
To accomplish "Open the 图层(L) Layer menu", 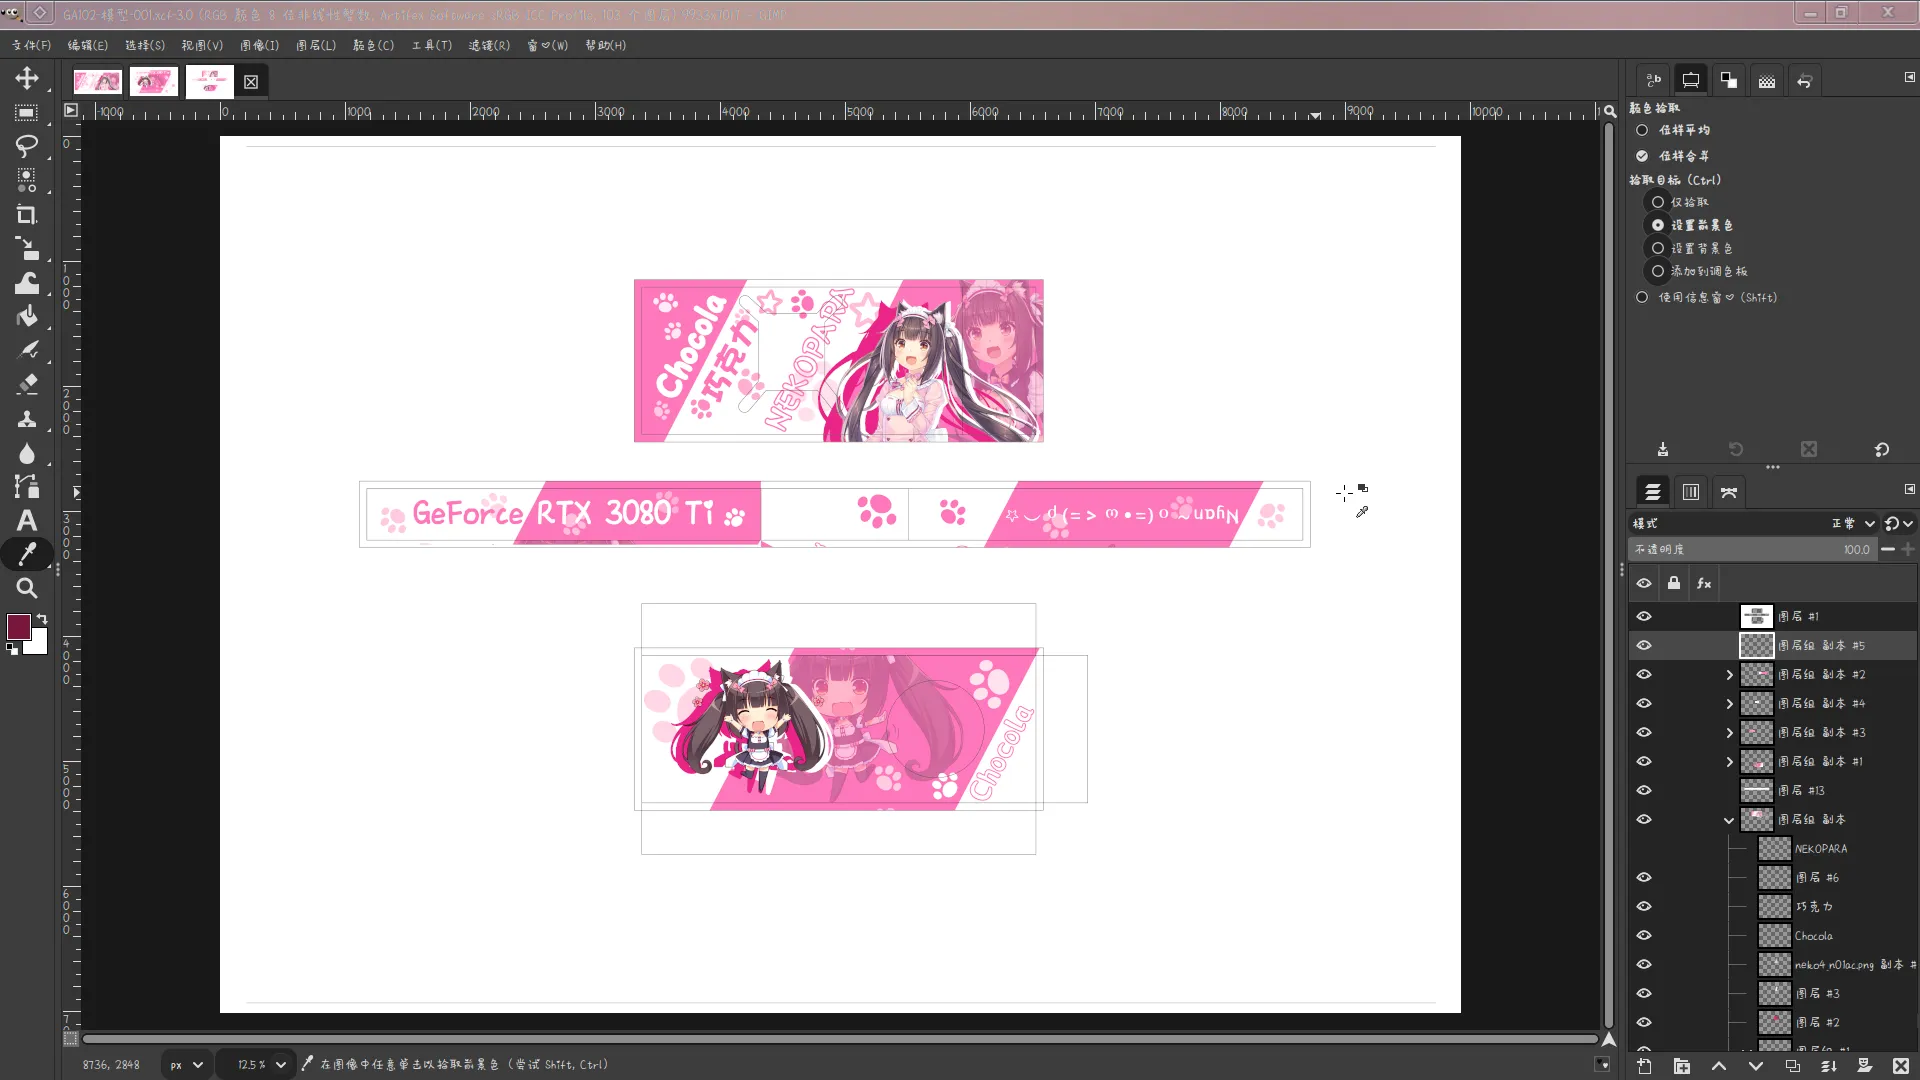I will click(x=316, y=45).
